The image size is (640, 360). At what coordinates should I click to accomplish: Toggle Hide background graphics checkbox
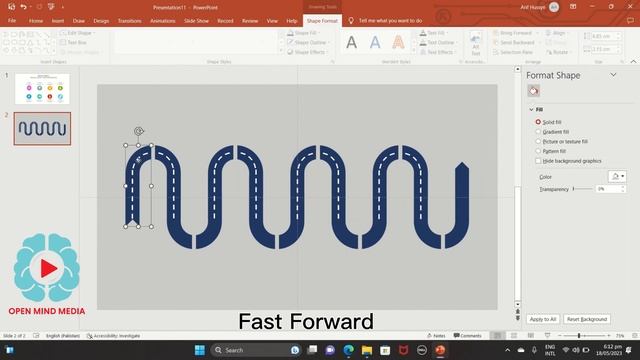[x=538, y=161]
